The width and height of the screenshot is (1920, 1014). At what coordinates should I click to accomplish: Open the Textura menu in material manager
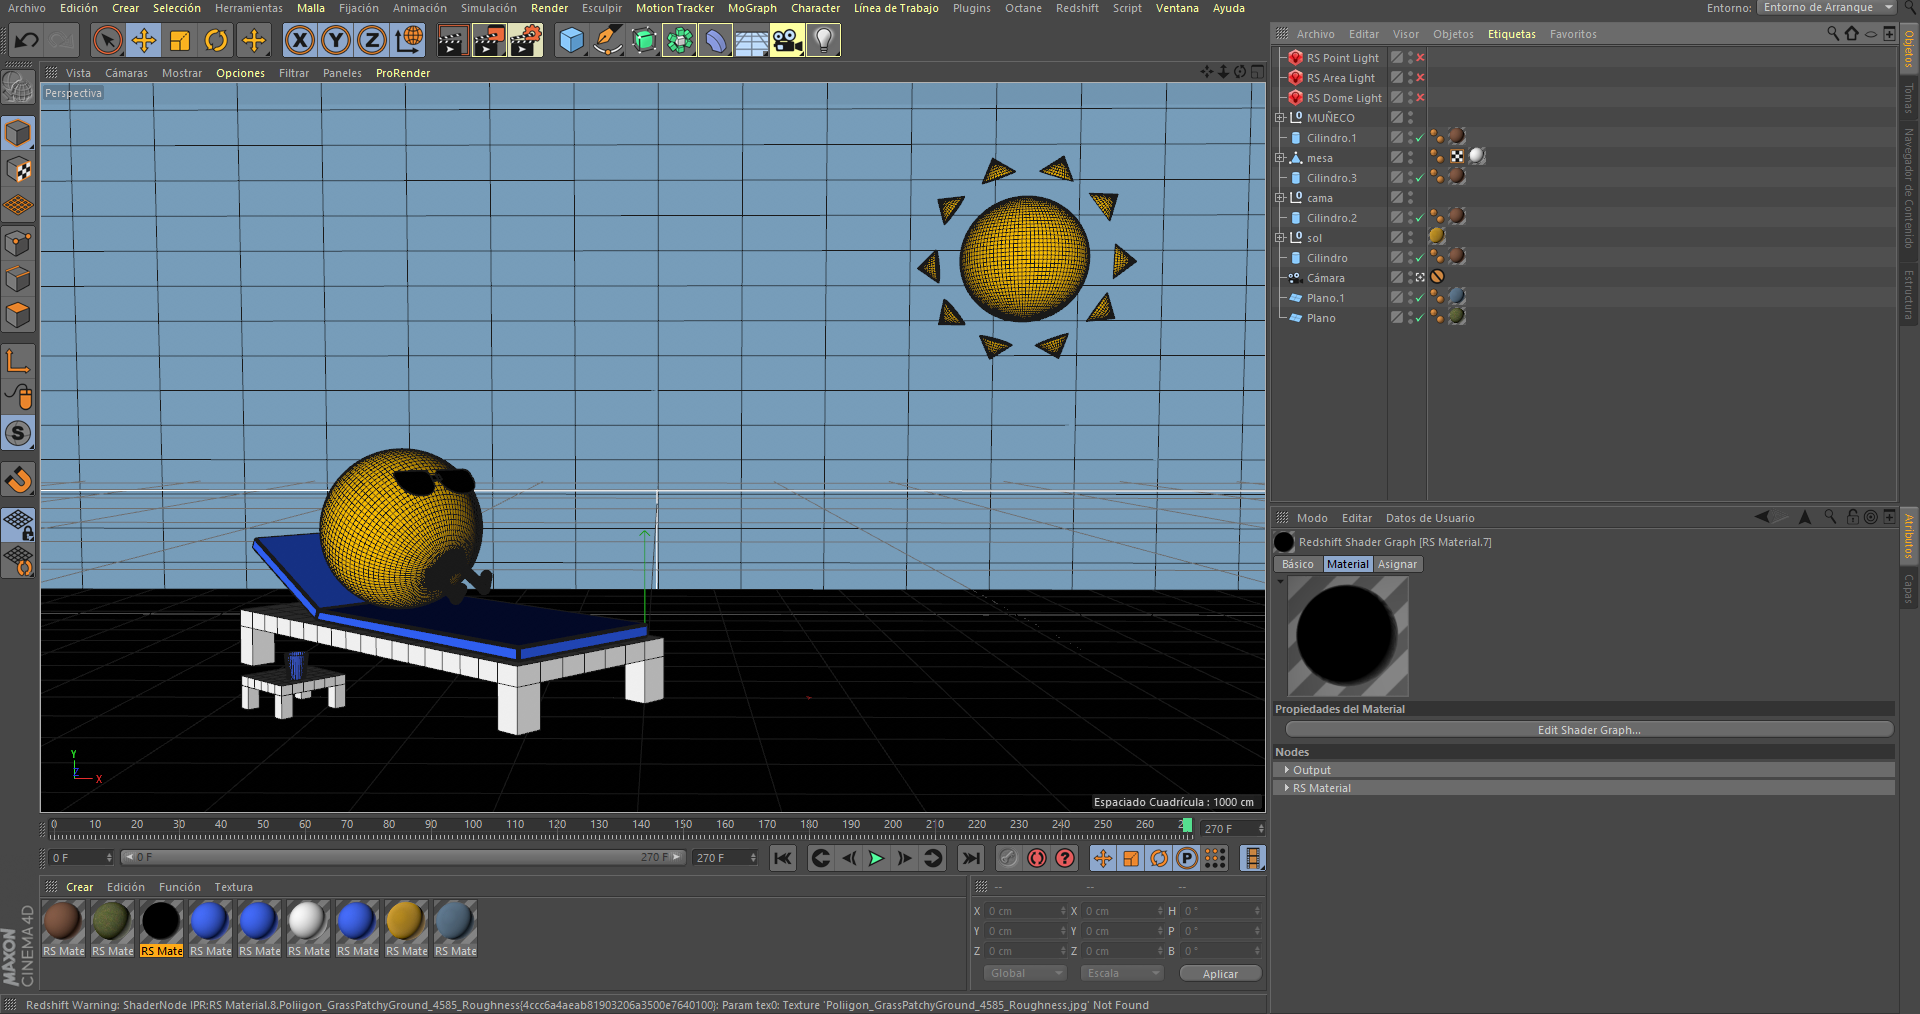coord(233,887)
